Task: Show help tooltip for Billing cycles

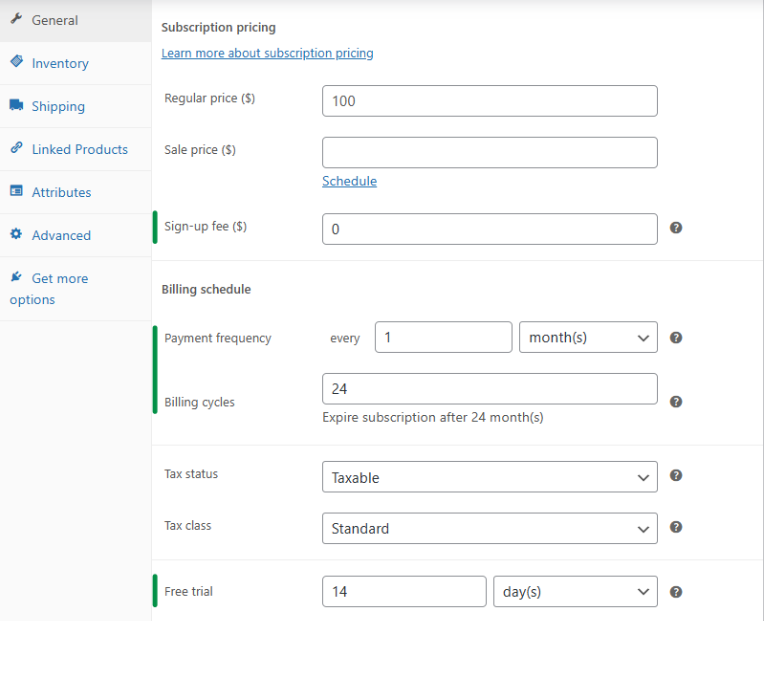Action: pos(676,401)
